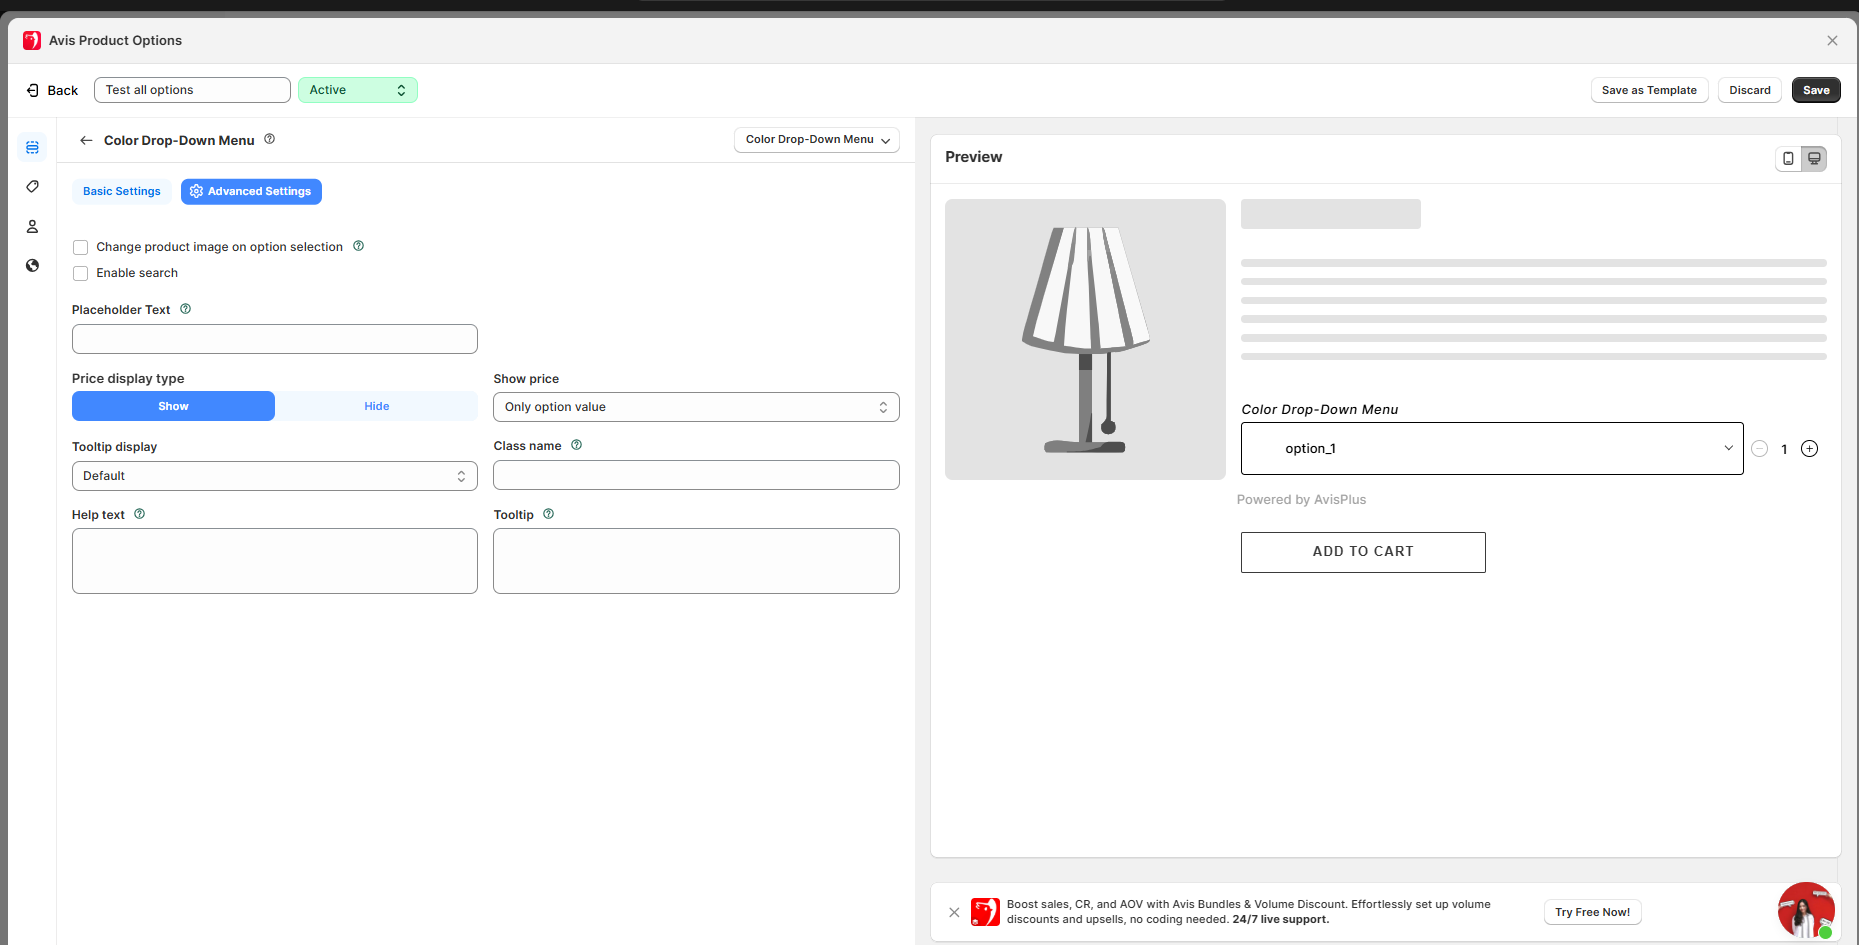Viewport: 1859px width, 945px height.
Task: Select the Advanced Settings tab
Action: coord(251,191)
